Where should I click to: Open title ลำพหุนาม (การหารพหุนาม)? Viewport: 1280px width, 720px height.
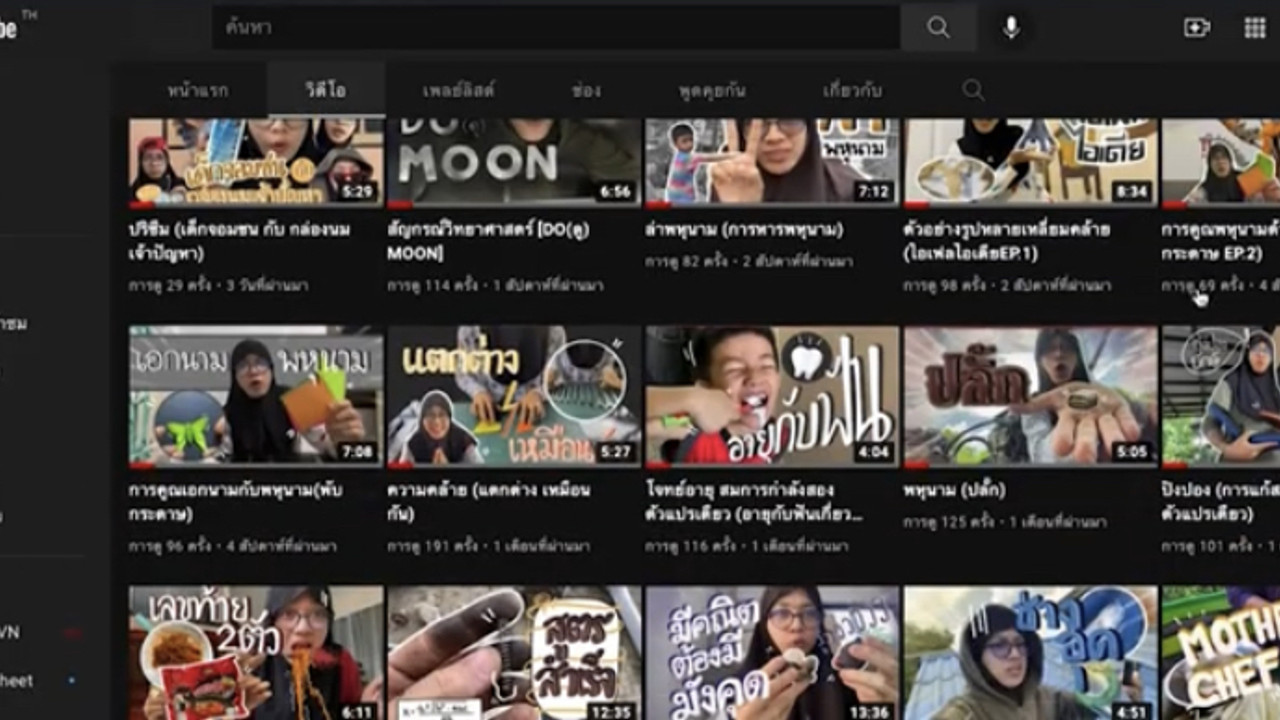tap(744, 230)
